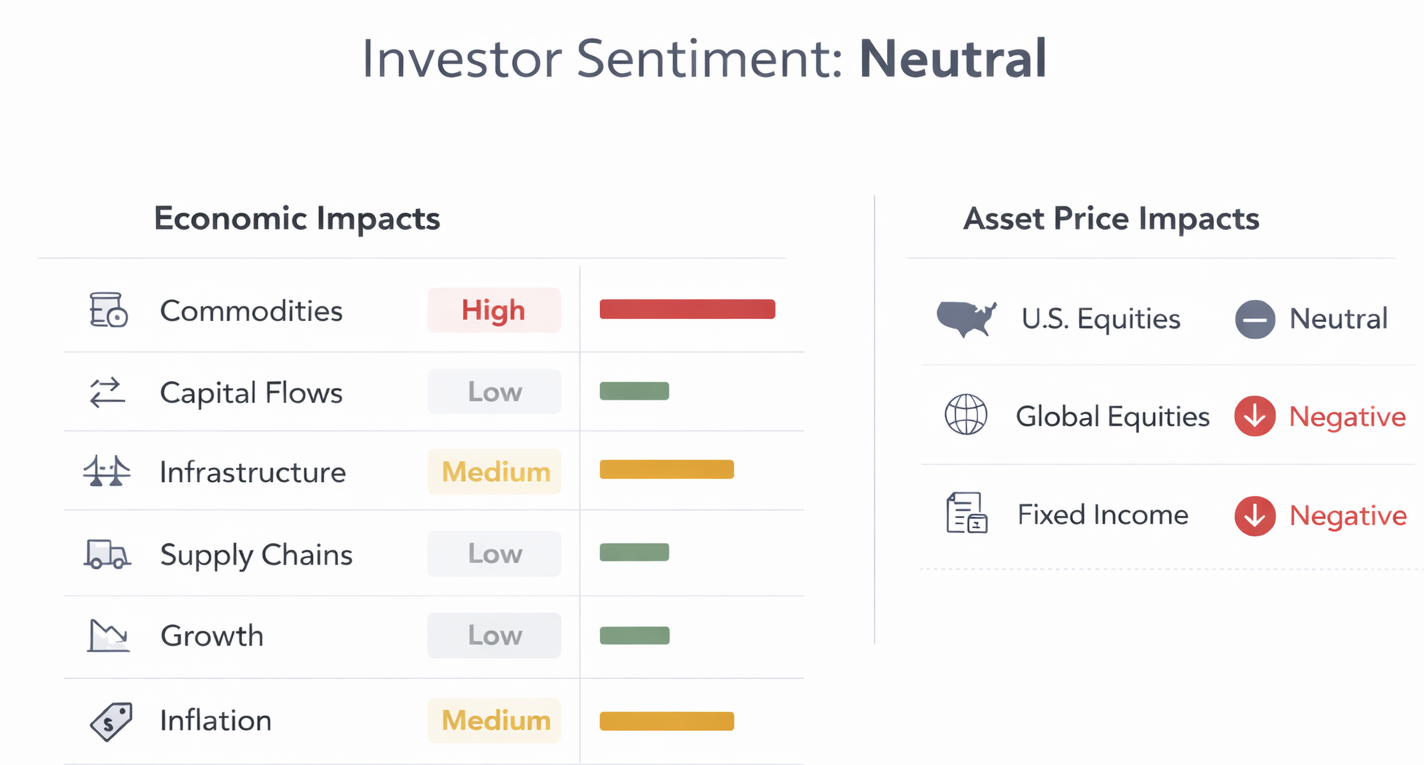Click the Infrastructure bridge icon
This screenshot has width=1424, height=765.
pos(107,471)
